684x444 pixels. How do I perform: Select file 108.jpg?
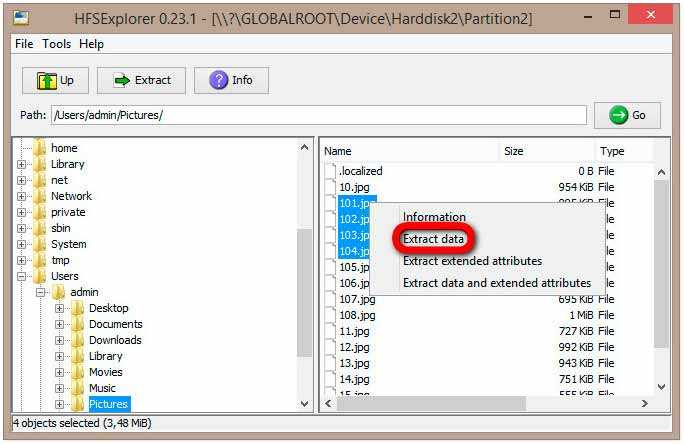(357, 315)
